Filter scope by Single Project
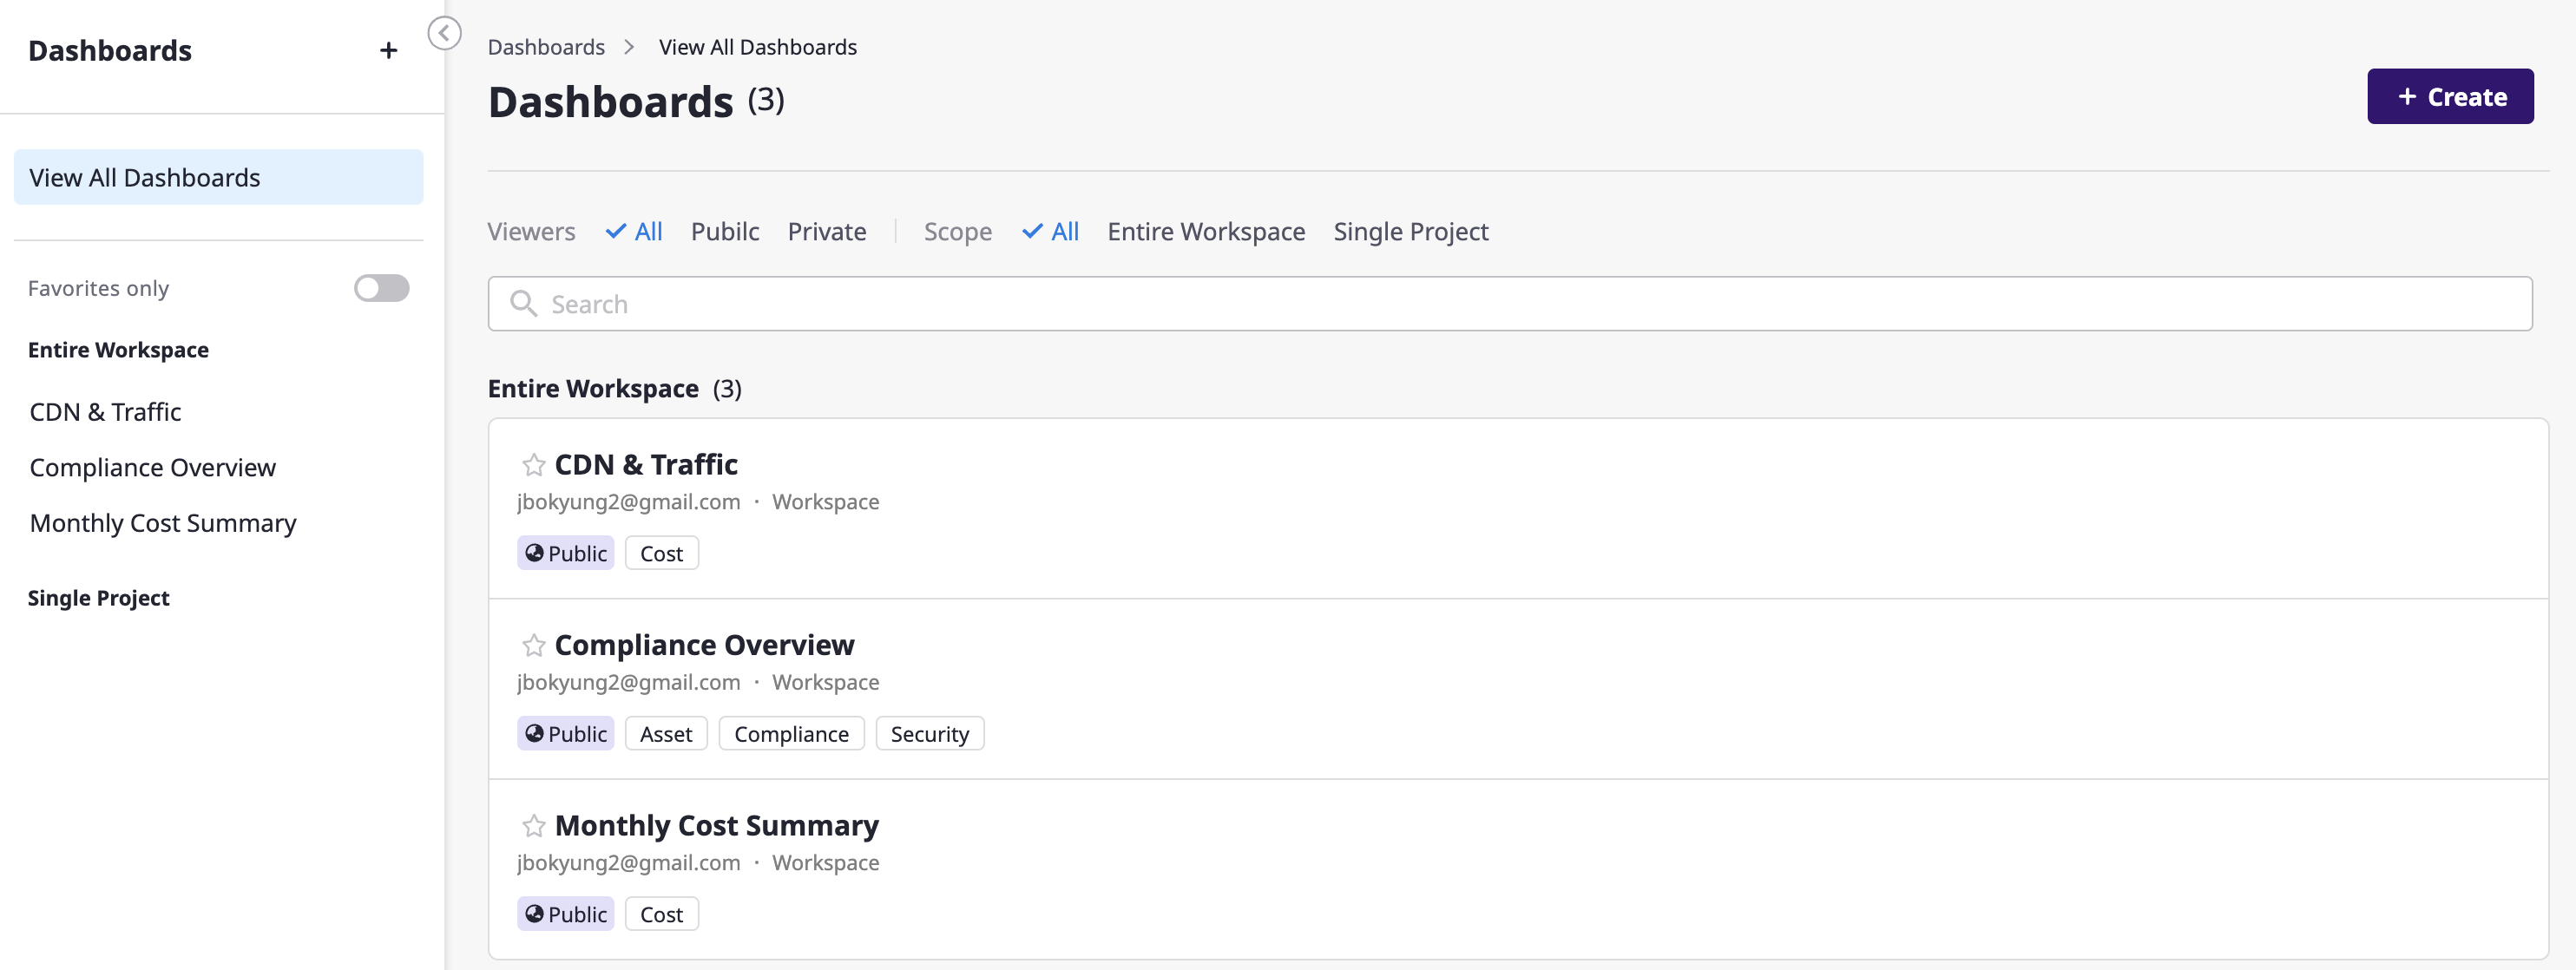The height and width of the screenshot is (970, 2576). (1410, 232)
